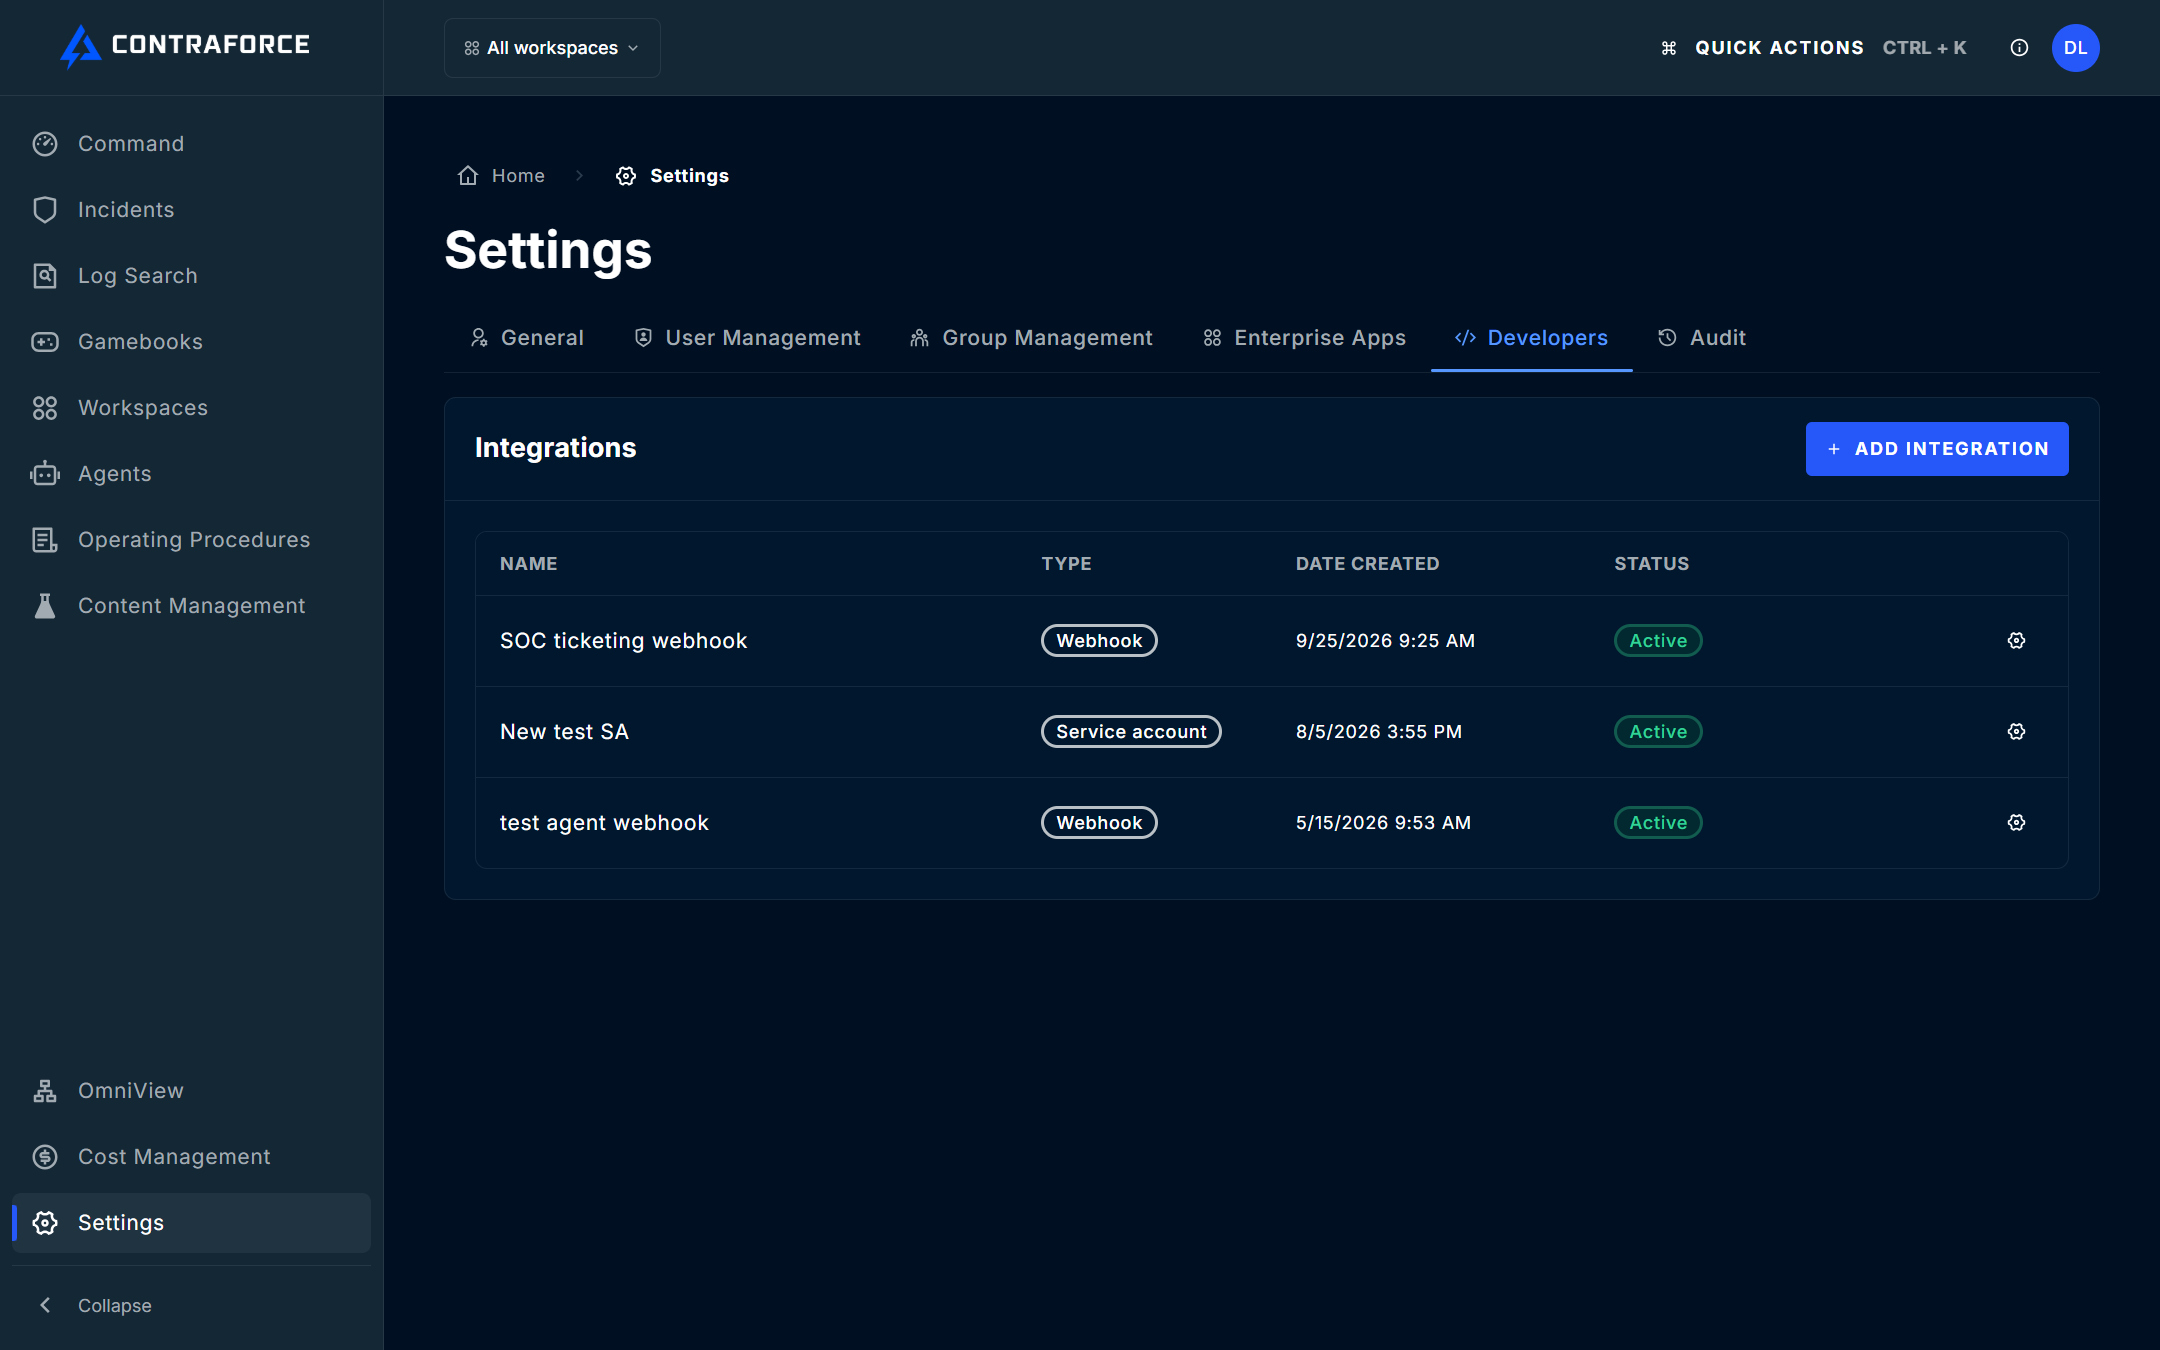Switch to the Group Management tab

tap(1031, 338)
